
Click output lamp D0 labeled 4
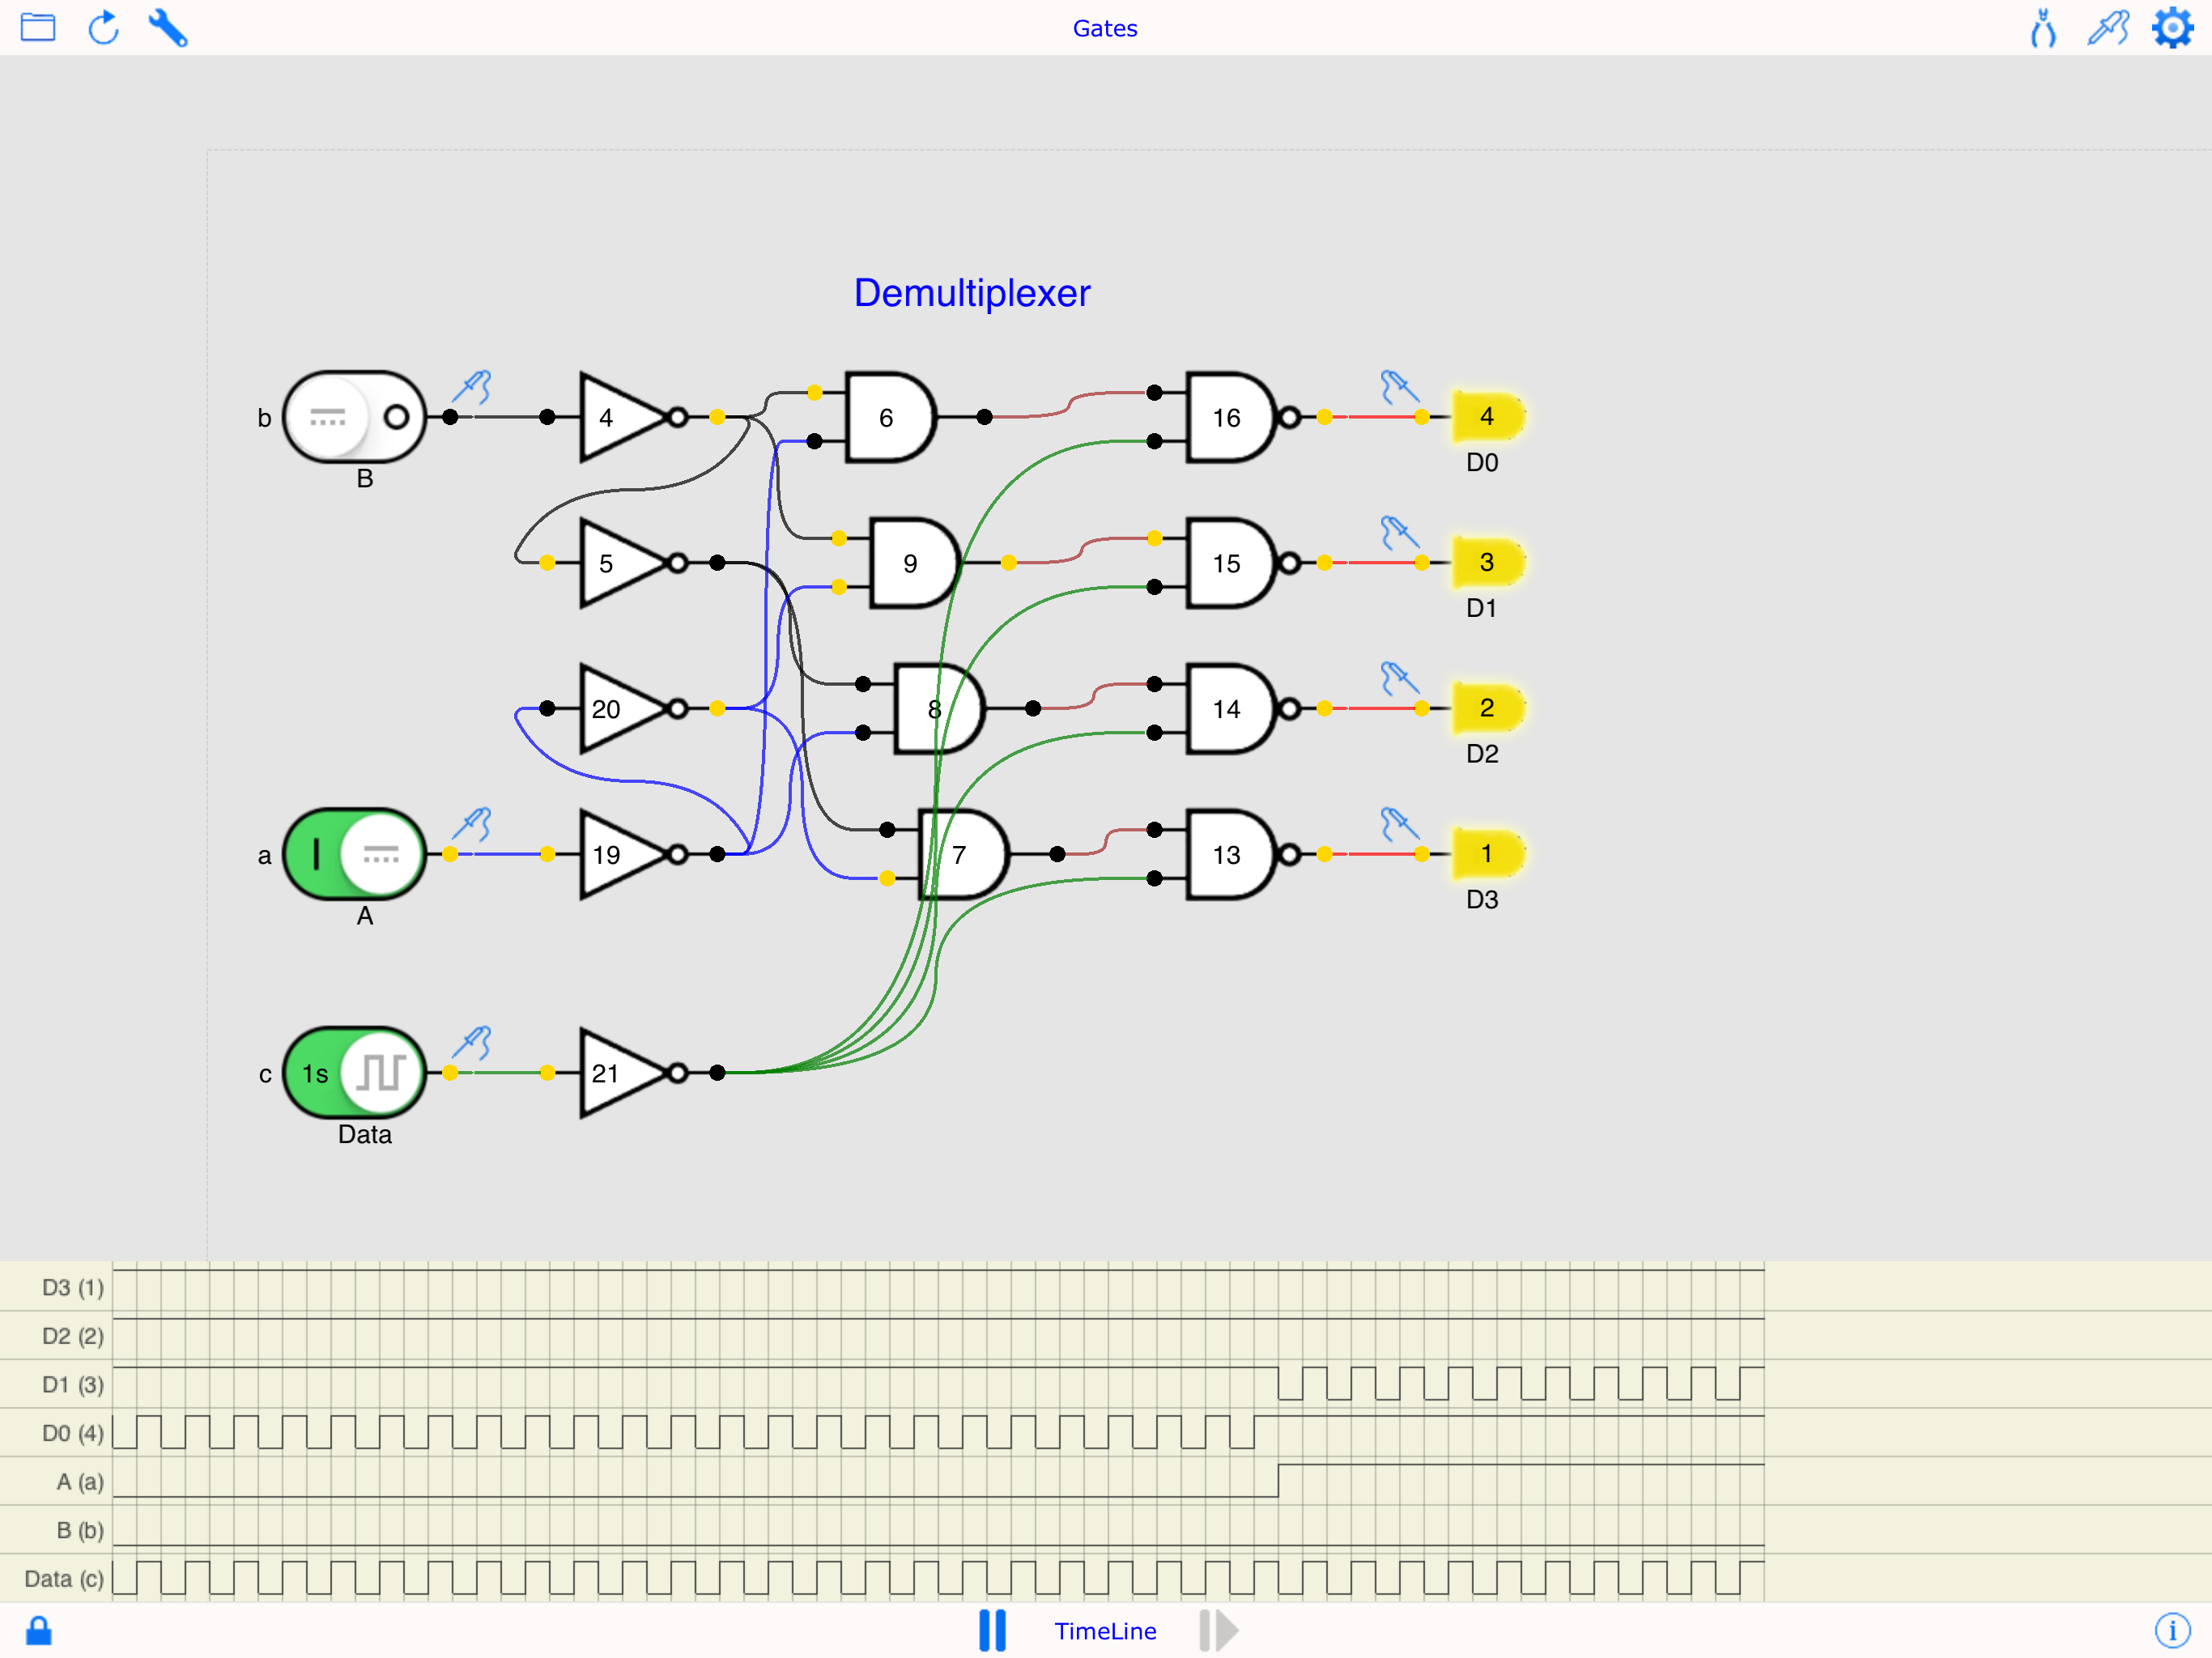[1487, 417]
